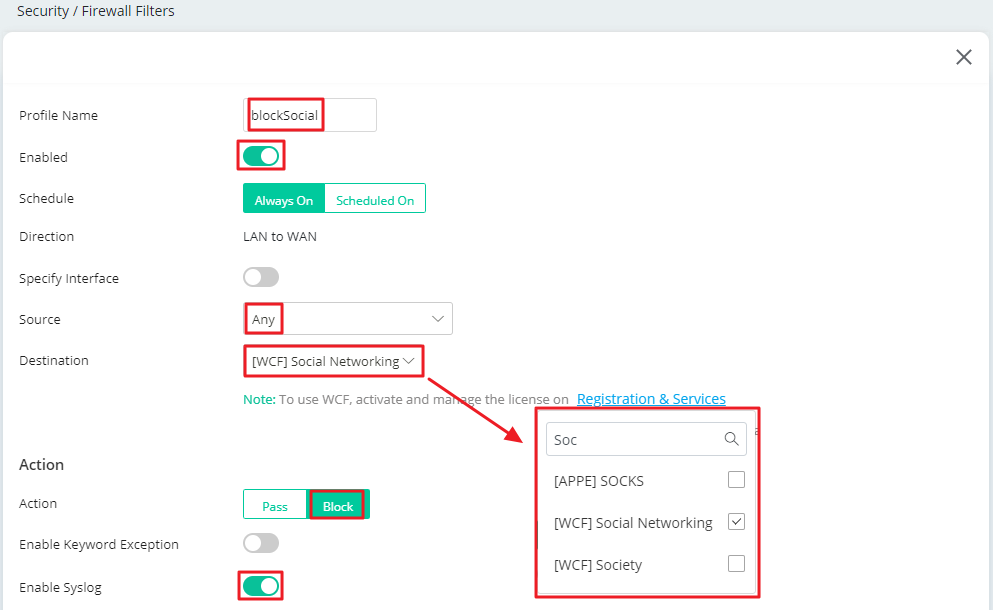This screenshot has height=610, width=993.
Task: Click the Destination dropdown chevron arrow
Action: [x=410, y=361]
